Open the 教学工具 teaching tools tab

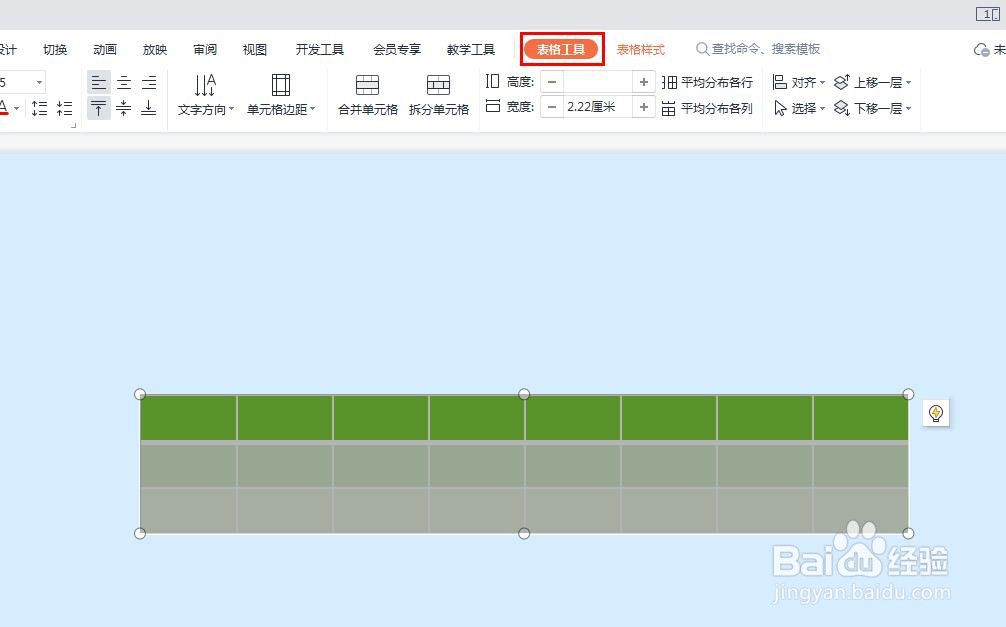point(471,49)
